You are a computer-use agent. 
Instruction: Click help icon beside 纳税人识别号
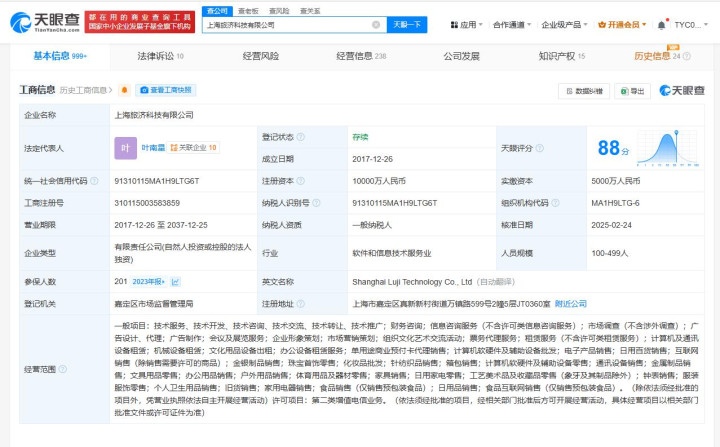(316, 203)
